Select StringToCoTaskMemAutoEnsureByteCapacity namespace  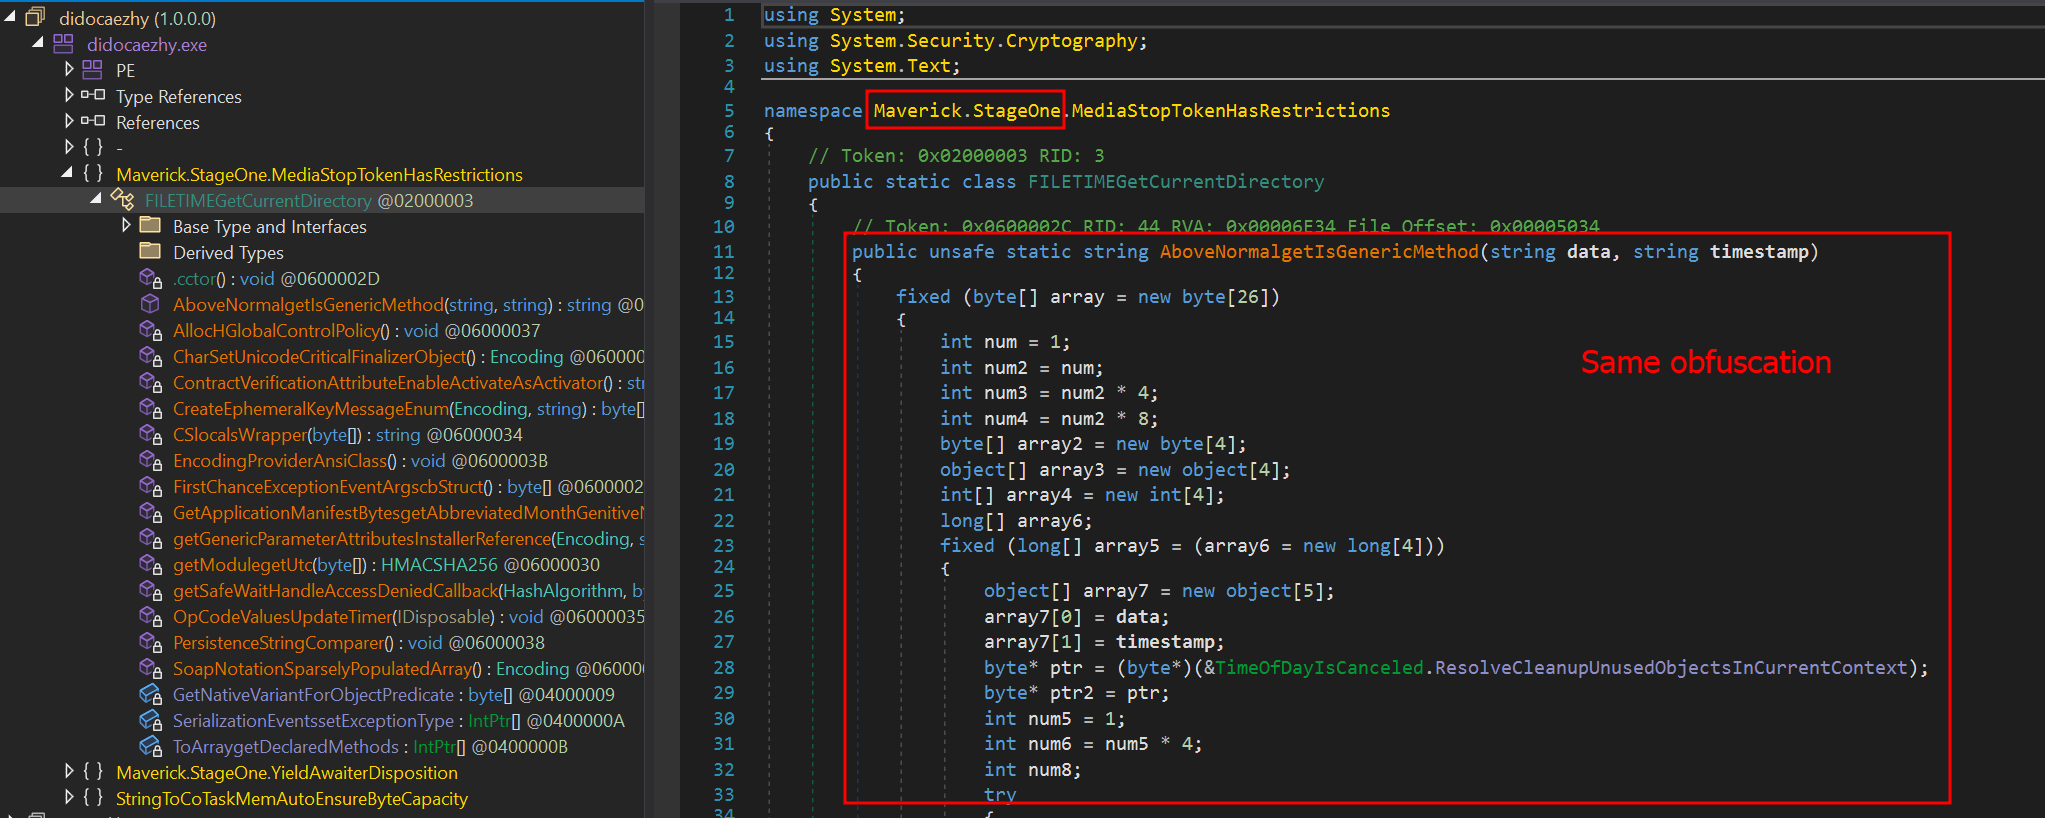pyautogui.click(x=291, y=799)
